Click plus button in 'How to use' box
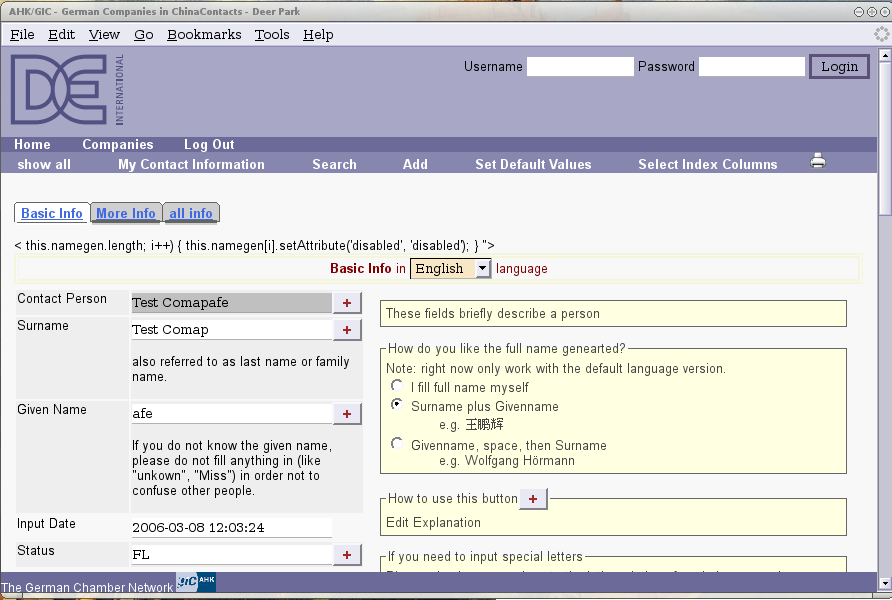 [533, 499]
